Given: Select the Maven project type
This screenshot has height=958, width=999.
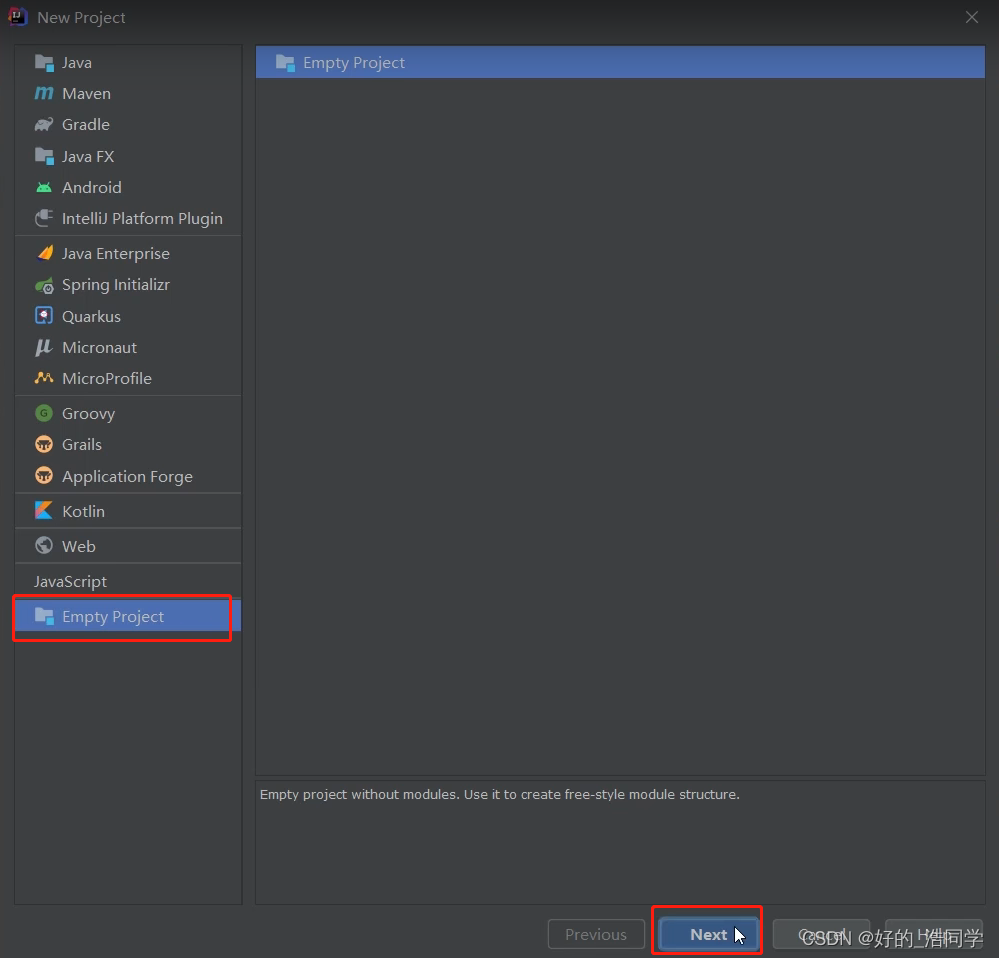Looking at the screenshot, I should tap(128, 94).
